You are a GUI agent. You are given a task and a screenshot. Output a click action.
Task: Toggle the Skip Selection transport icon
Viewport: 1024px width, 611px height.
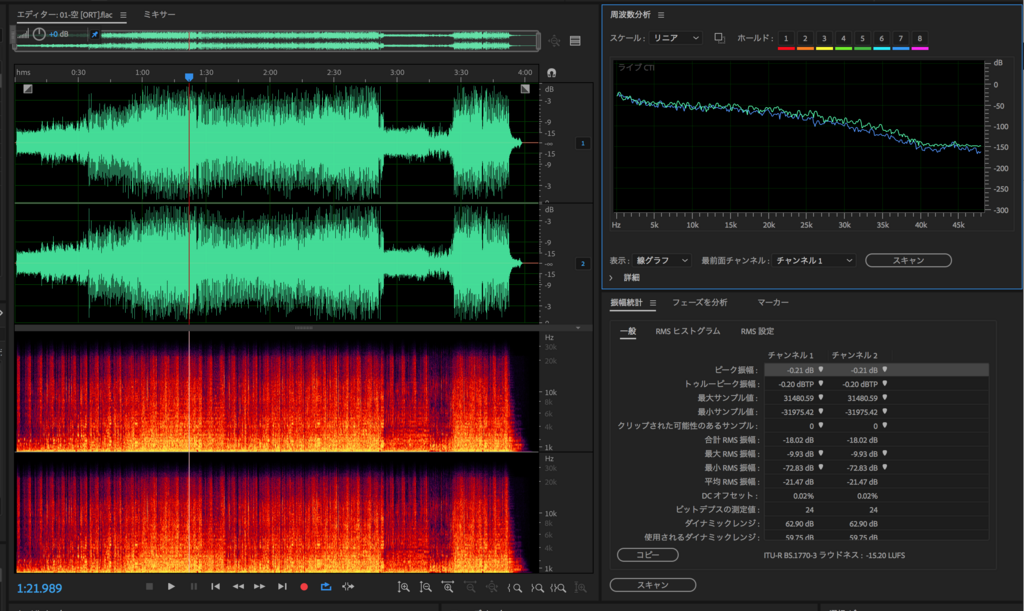(348, 587)
